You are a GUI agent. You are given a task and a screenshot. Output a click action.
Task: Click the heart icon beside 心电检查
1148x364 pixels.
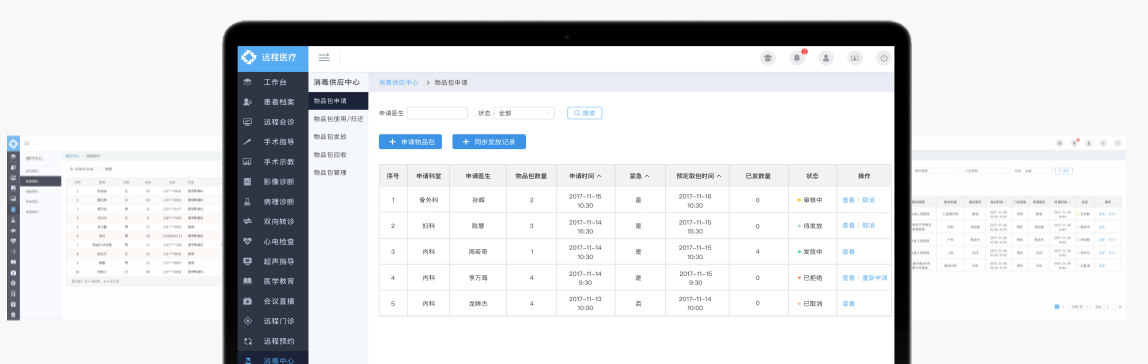[247, 241]
